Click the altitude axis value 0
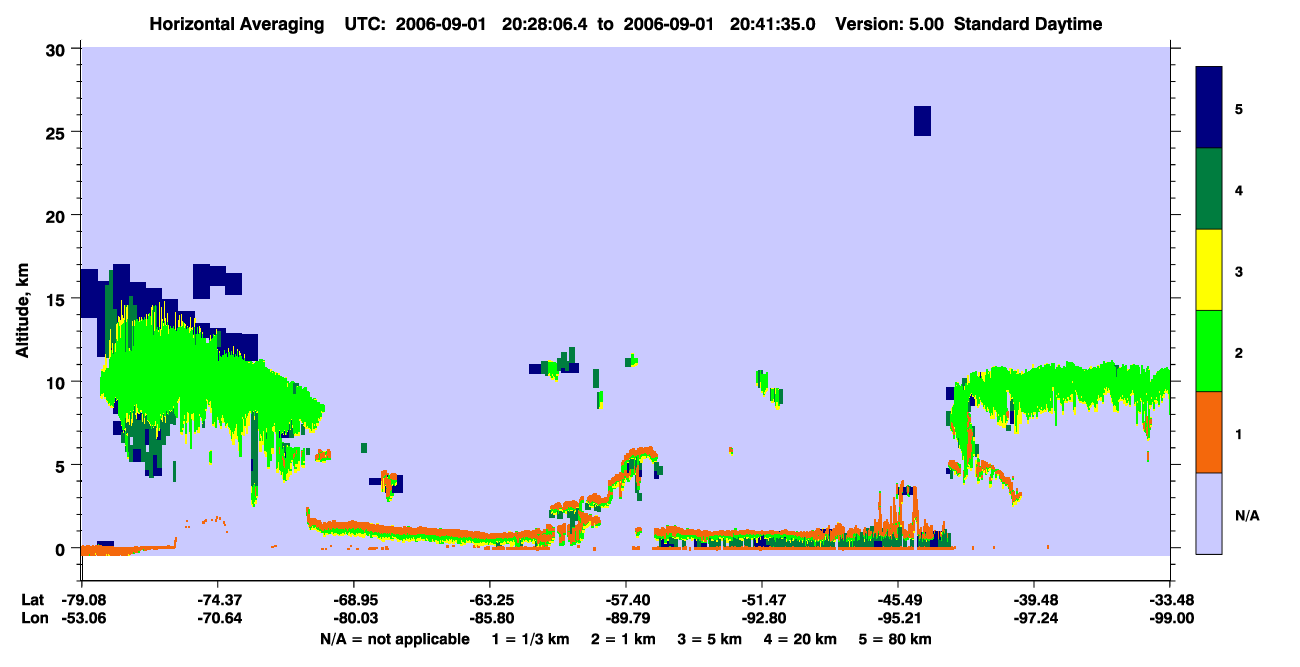Screen dimensions: 1300x667 (x=62, y=548)
